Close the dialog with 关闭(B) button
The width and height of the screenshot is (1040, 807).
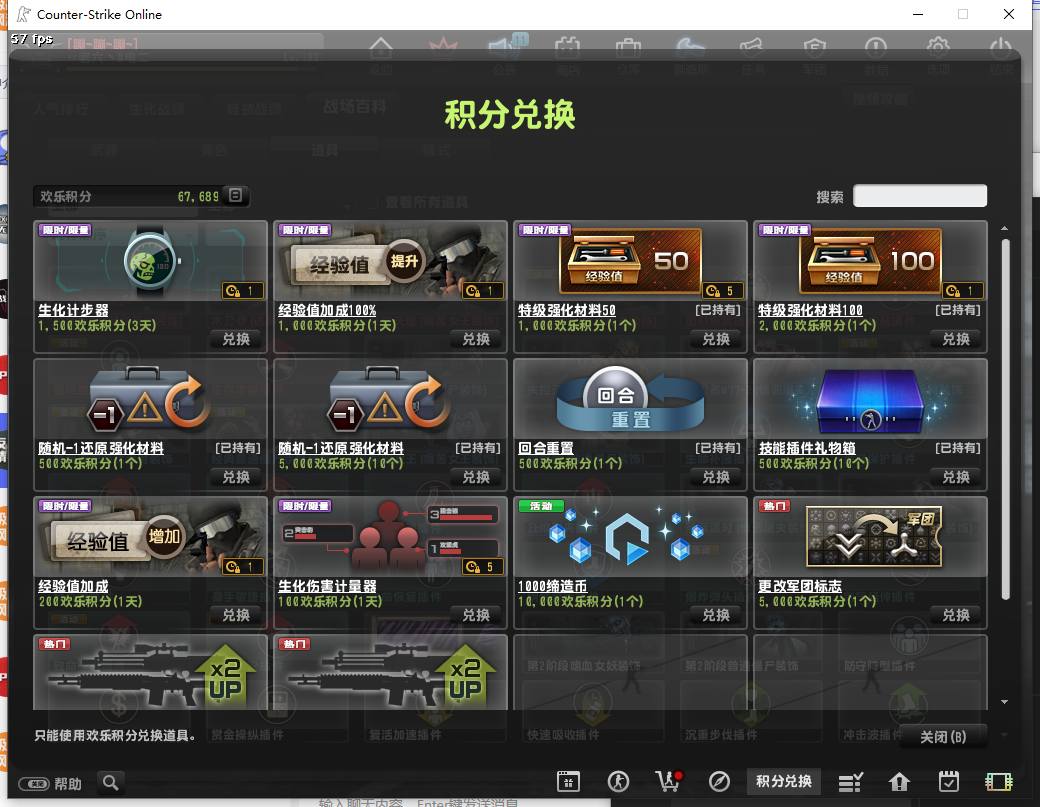942,737
